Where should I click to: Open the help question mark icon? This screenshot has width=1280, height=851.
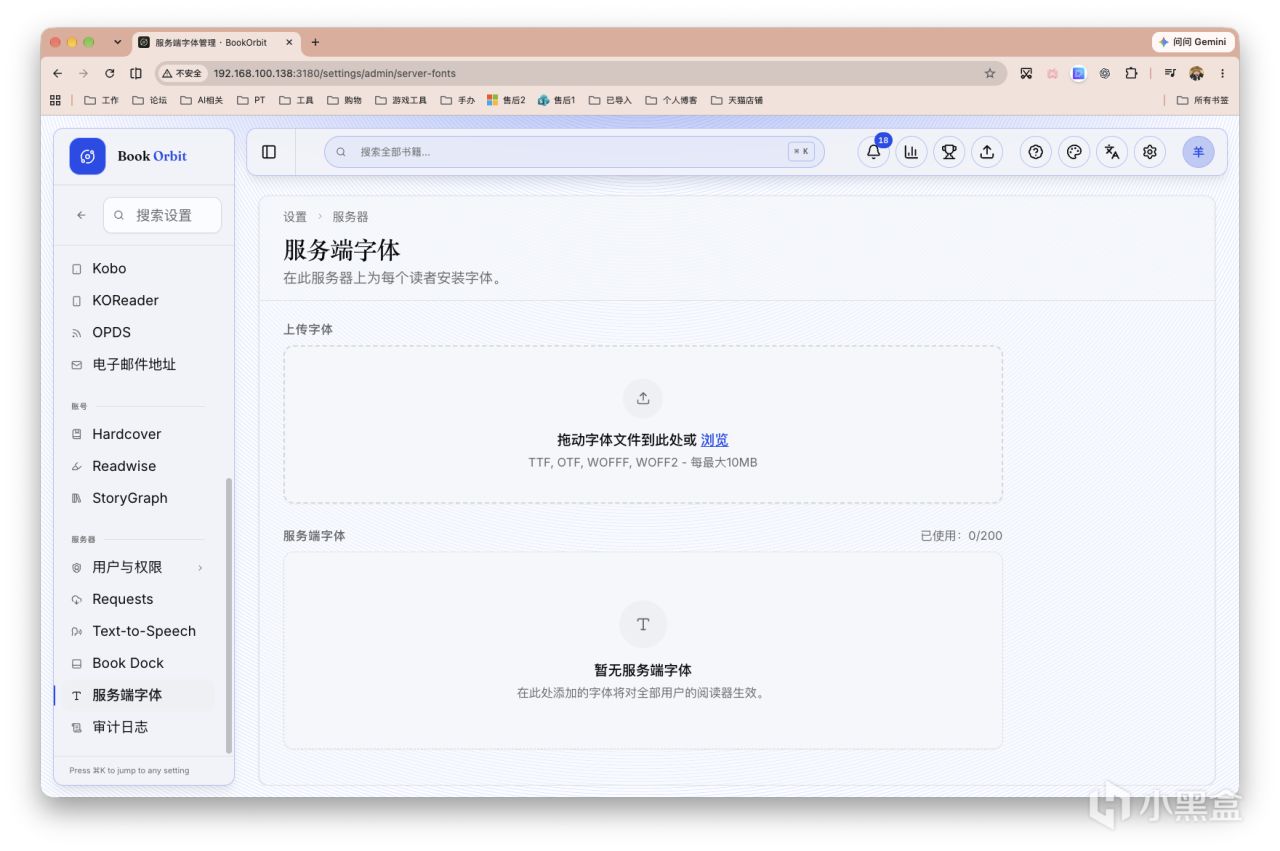1036,152
